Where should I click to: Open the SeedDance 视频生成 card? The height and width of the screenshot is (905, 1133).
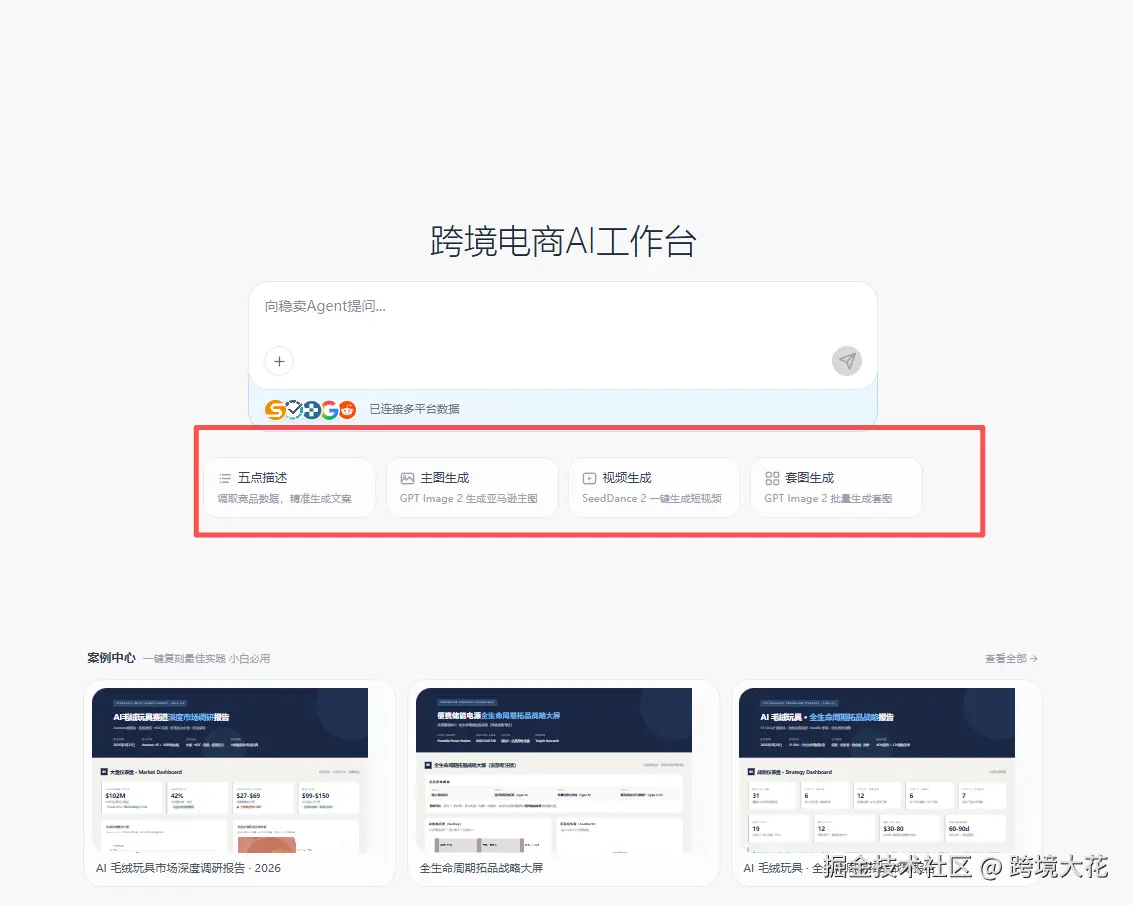(654, 487)
